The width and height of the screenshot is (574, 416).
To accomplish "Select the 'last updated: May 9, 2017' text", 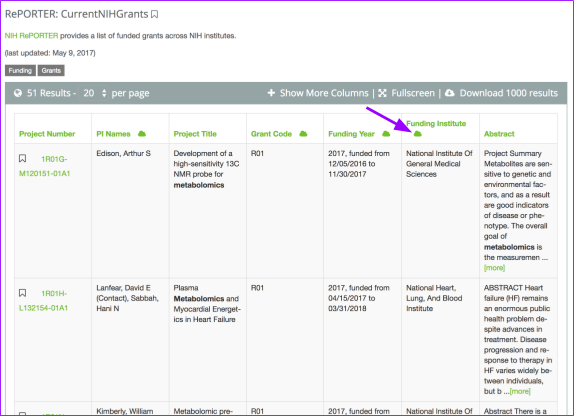I will (x=50, y=53).
